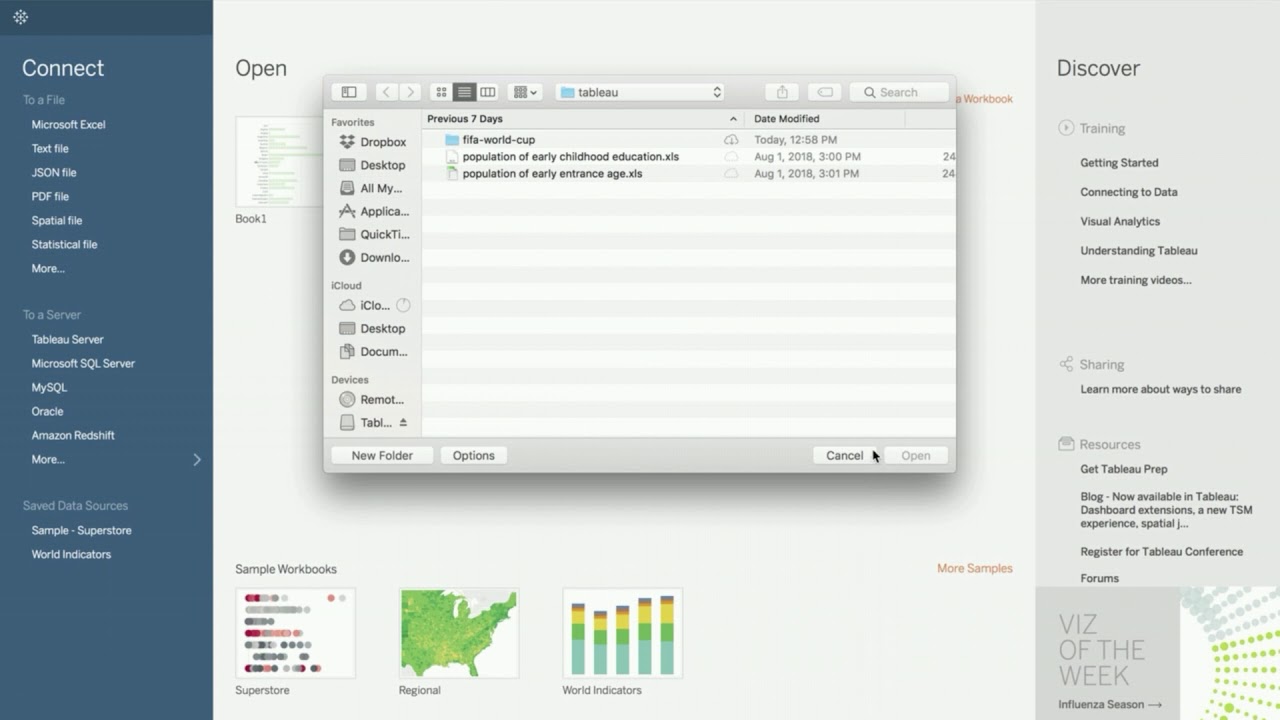Open the Superstore sample workbook thumbnail
Screen dimensions: 1280x720
[x=295, y=633]
